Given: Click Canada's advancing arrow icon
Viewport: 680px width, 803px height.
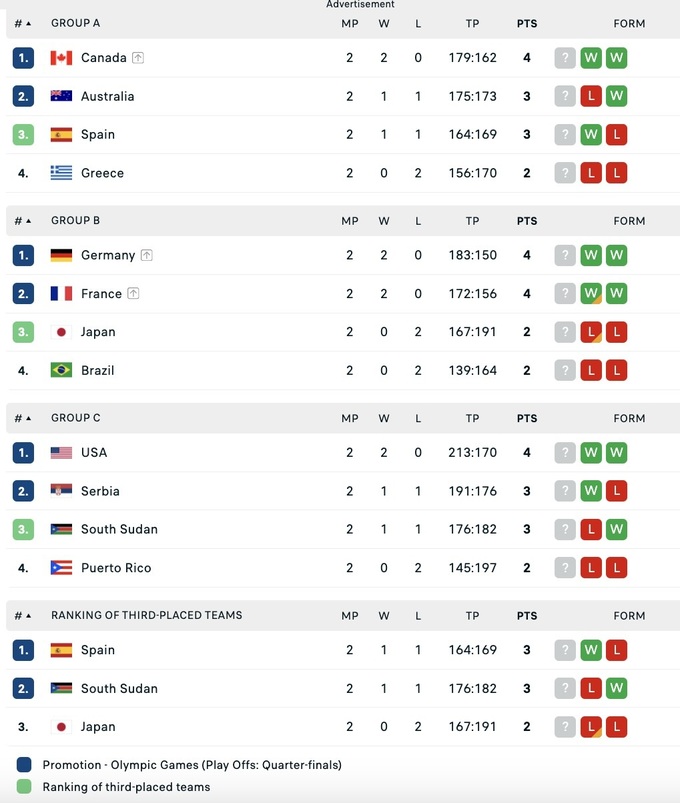Looking at the screenshot, I should pos(138,58).
